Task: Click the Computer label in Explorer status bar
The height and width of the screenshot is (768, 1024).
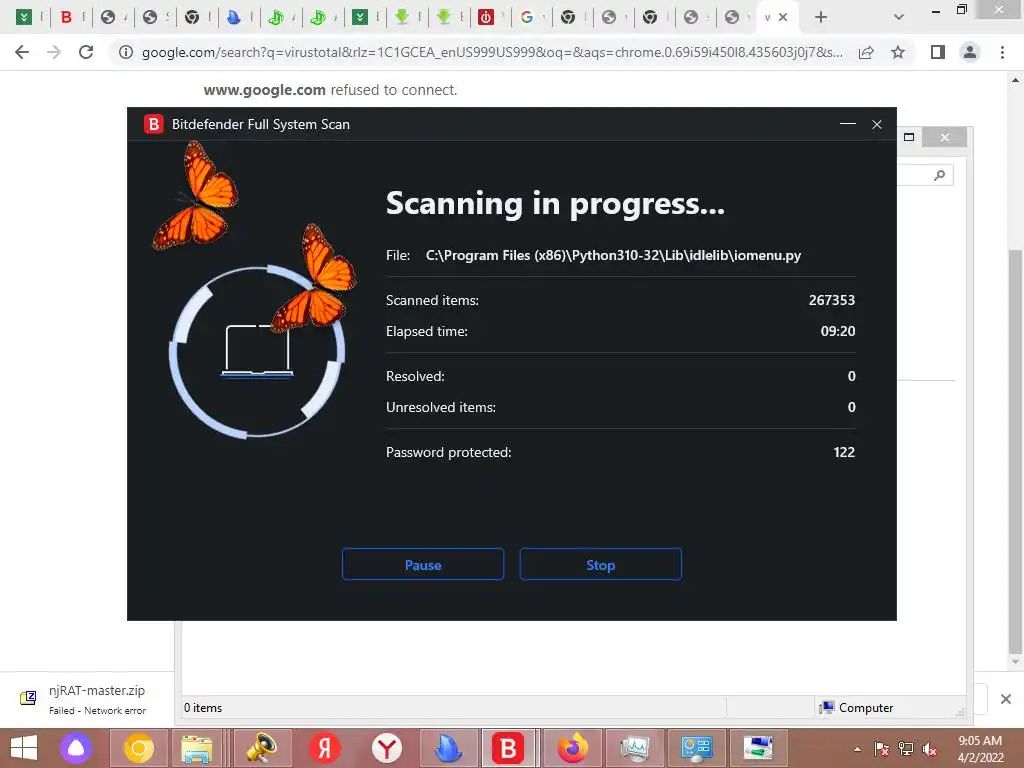Action: [x=865, y=707]
